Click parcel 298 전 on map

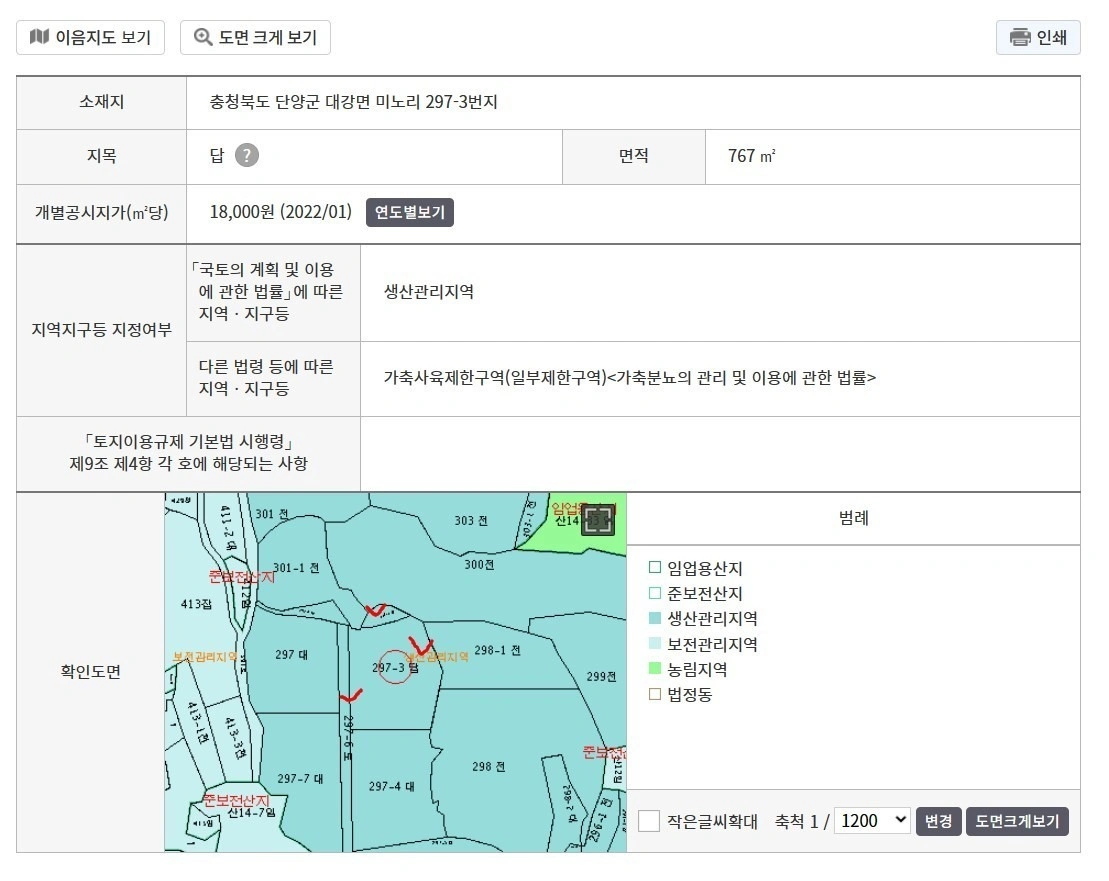pyautogui.click(x=489, y=766)
